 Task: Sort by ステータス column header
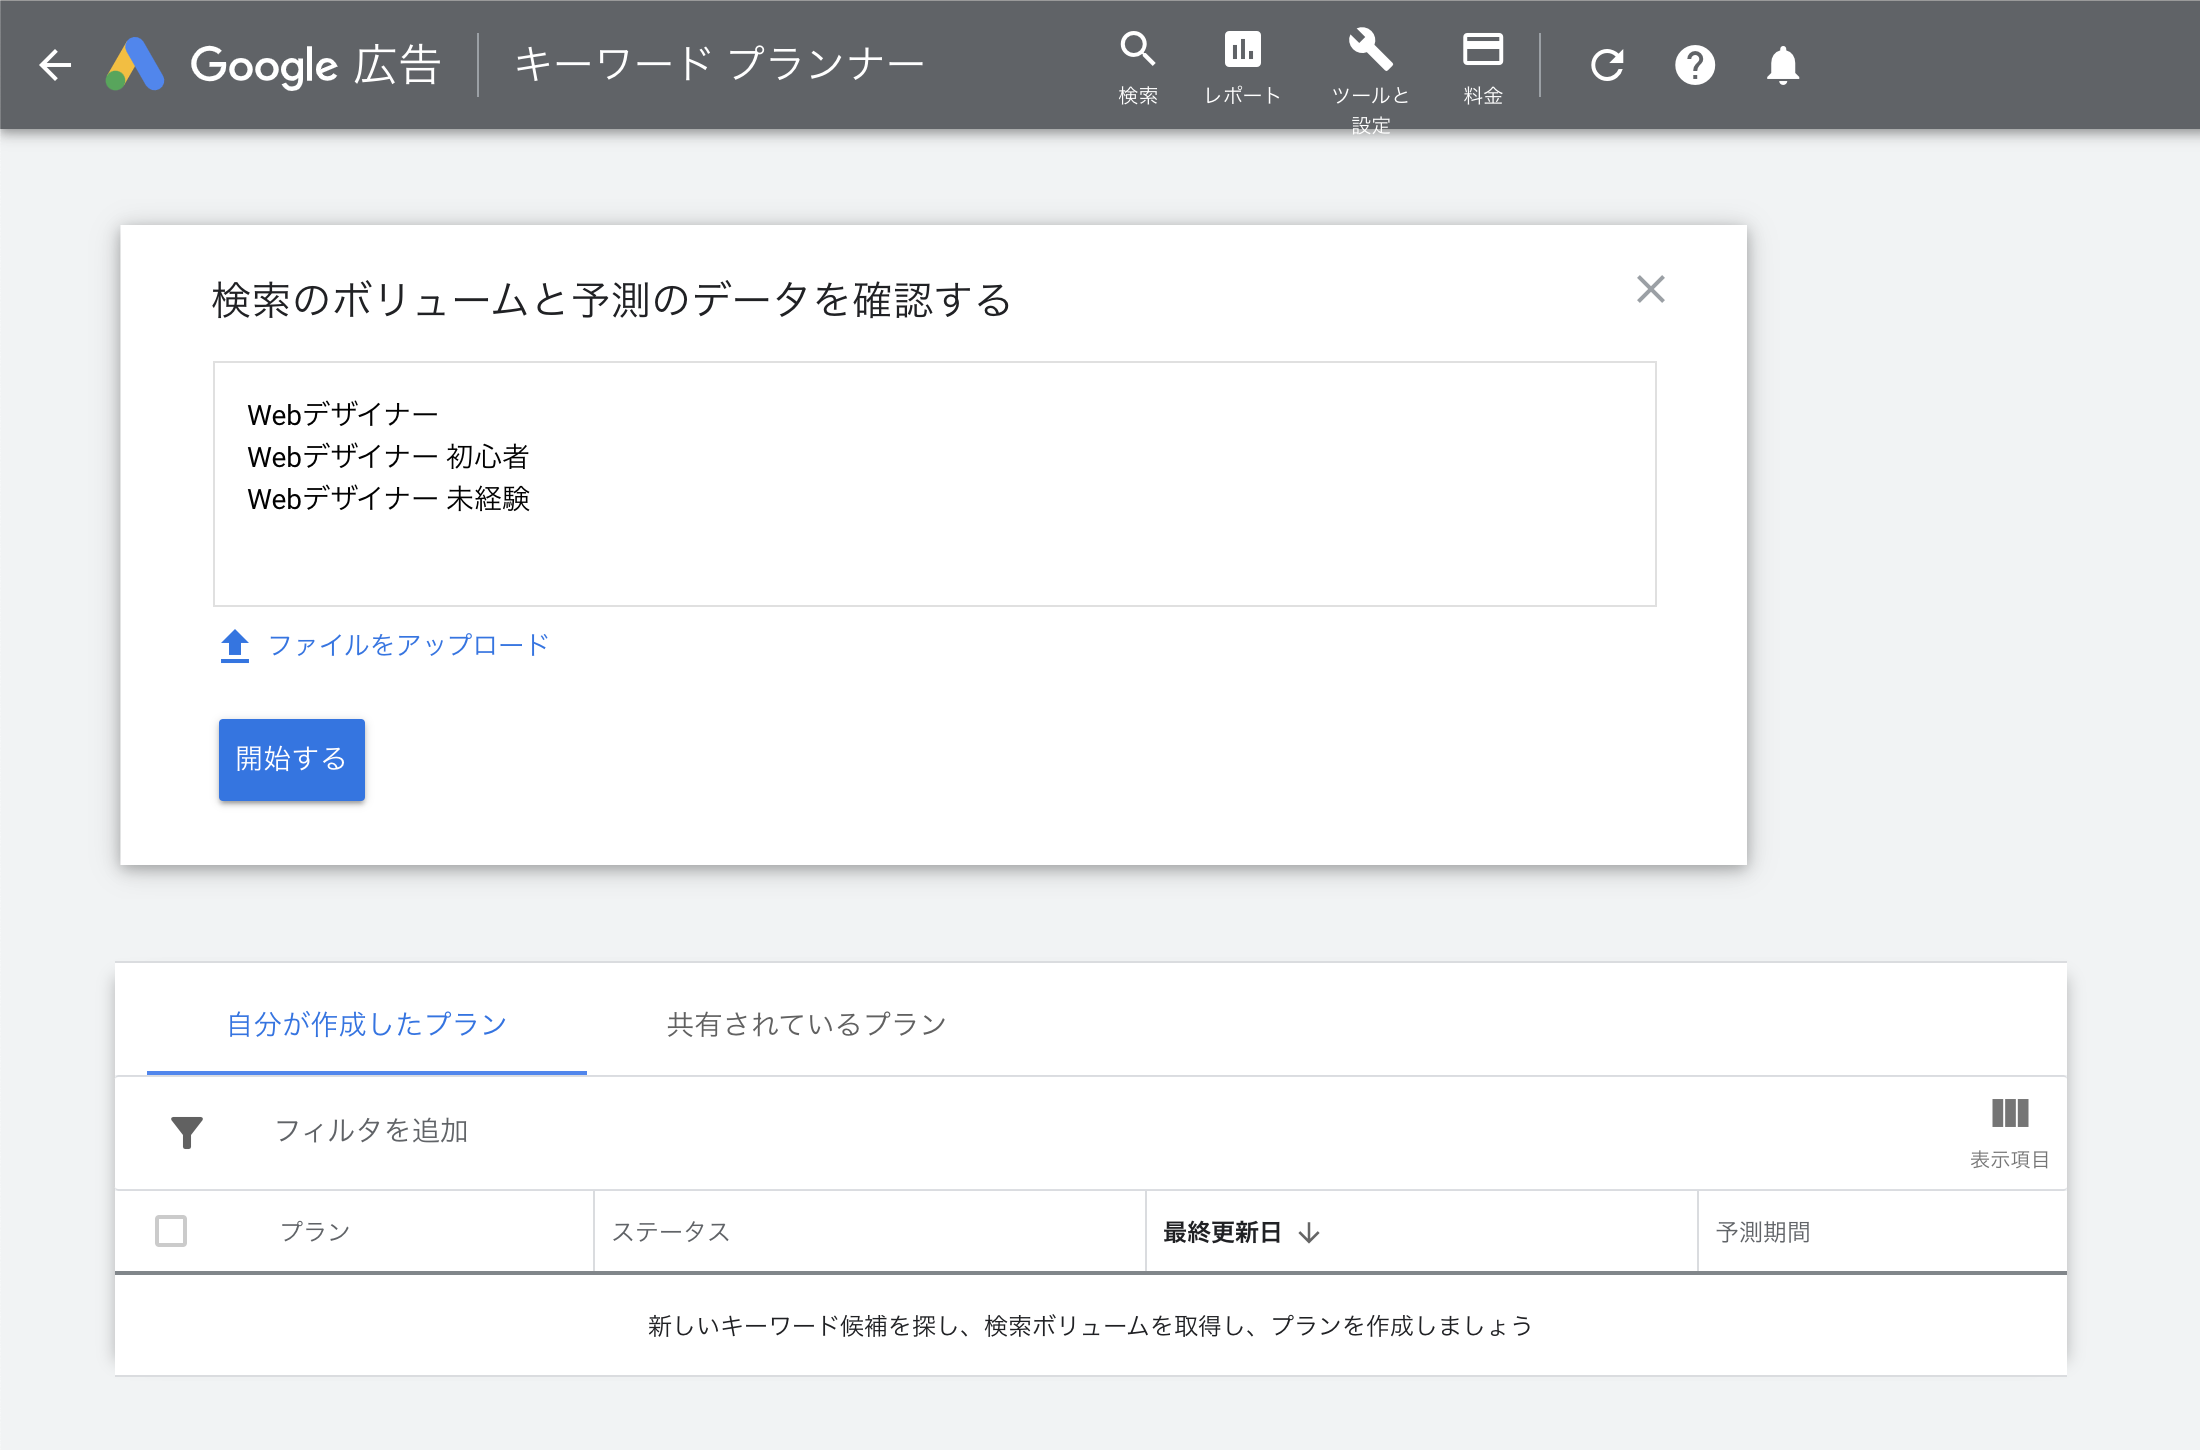[671, 1232]
